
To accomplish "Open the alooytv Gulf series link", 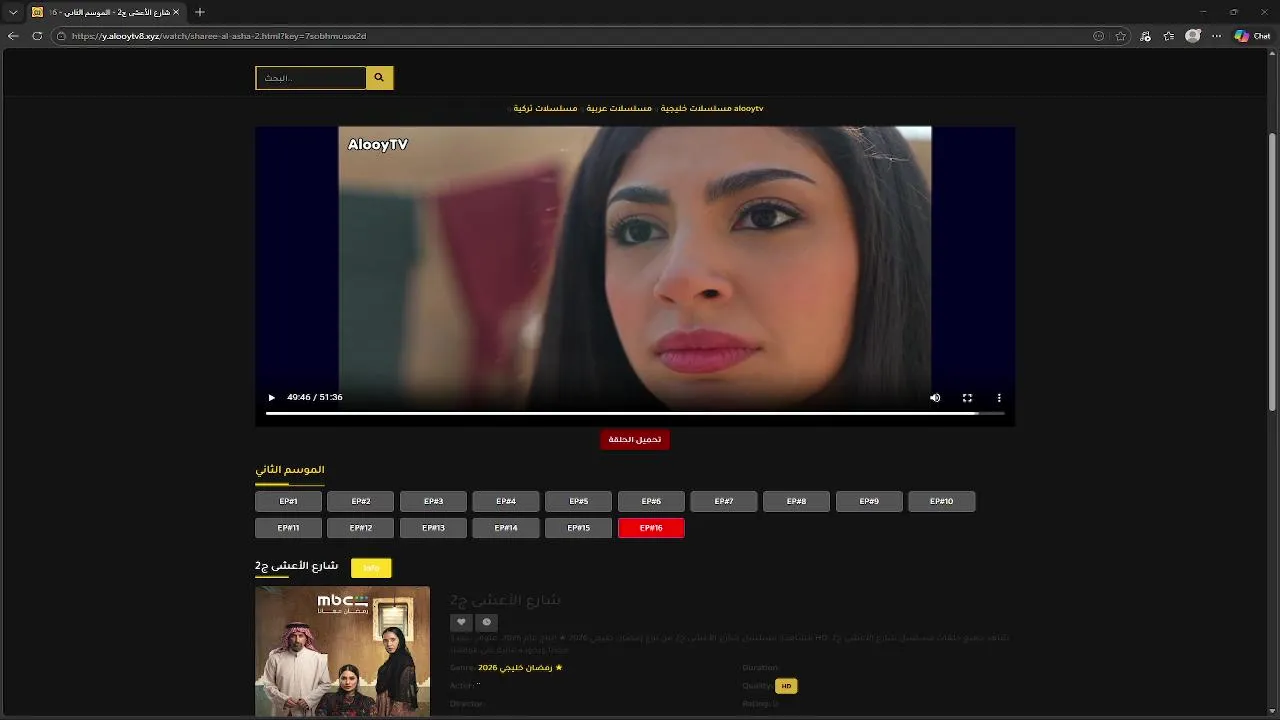I will [x=711, y=108].
